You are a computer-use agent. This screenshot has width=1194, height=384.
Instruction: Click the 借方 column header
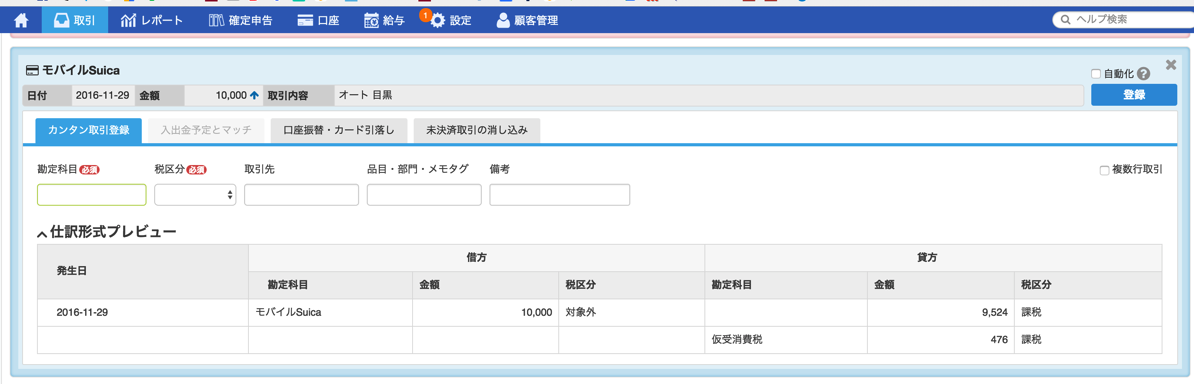click(477, 258)
